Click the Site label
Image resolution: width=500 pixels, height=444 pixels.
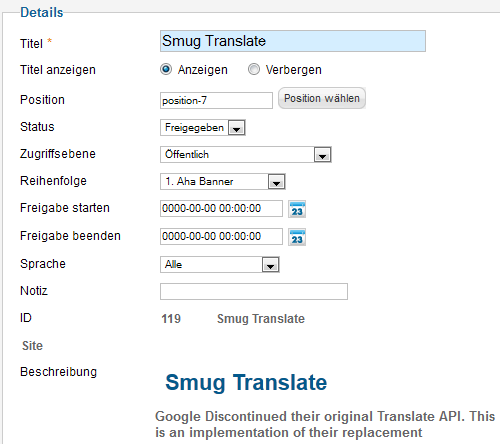(x=32, y=346)
